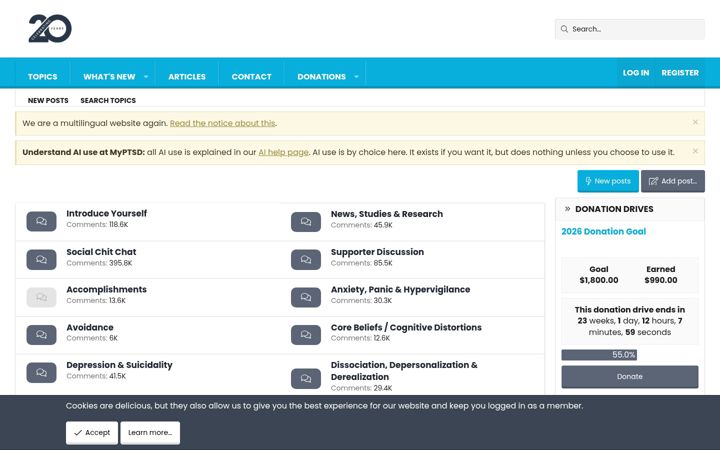Open Anxiety, Panic & Hypervigilance title
This screenshot has height=450, width=720.
point(400,289)
